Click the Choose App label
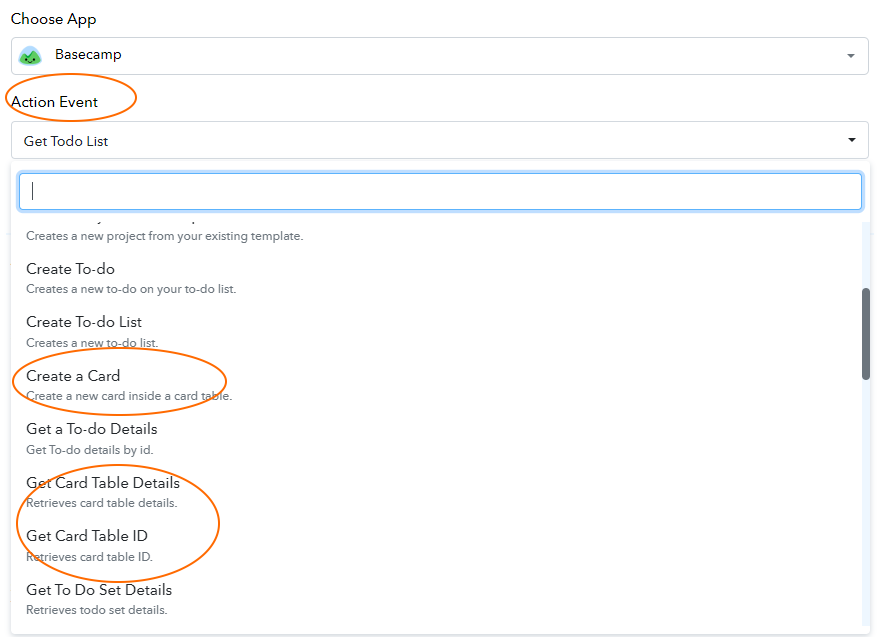 (x=53, y=19)
